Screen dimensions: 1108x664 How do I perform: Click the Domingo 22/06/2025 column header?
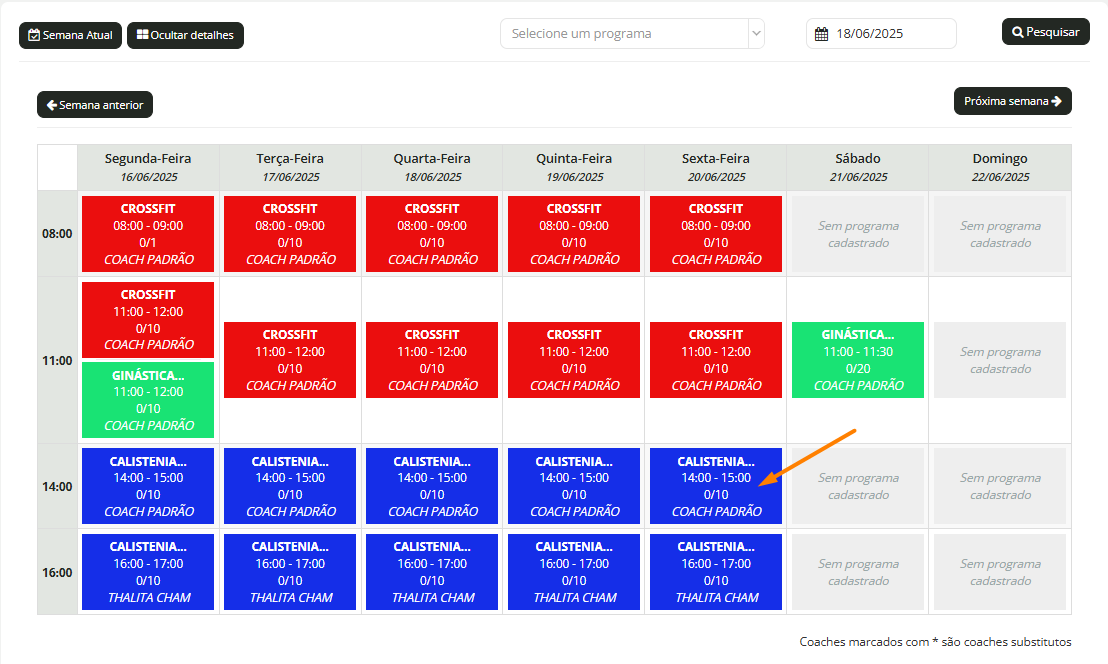click(x=1000, y=167)
